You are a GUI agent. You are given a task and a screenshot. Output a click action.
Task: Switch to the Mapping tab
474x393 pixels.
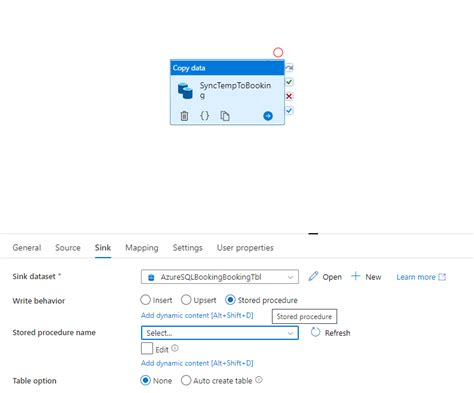(x=142, y=248)
